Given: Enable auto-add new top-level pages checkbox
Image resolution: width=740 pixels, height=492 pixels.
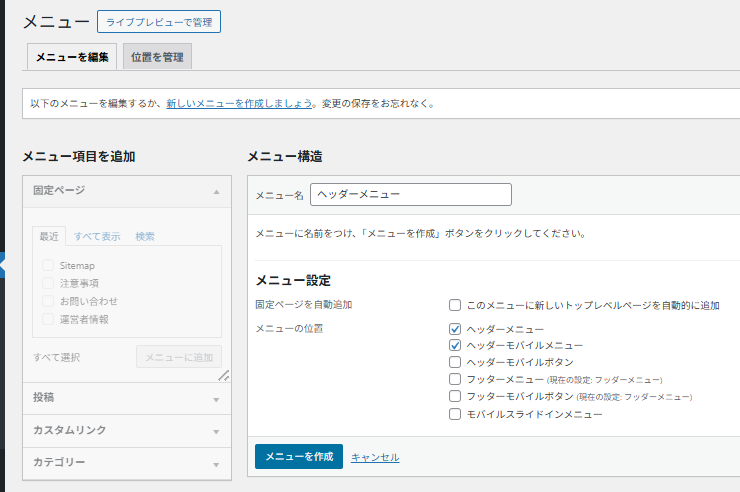Looking at the screenshot, I should [x=455, y=305].
